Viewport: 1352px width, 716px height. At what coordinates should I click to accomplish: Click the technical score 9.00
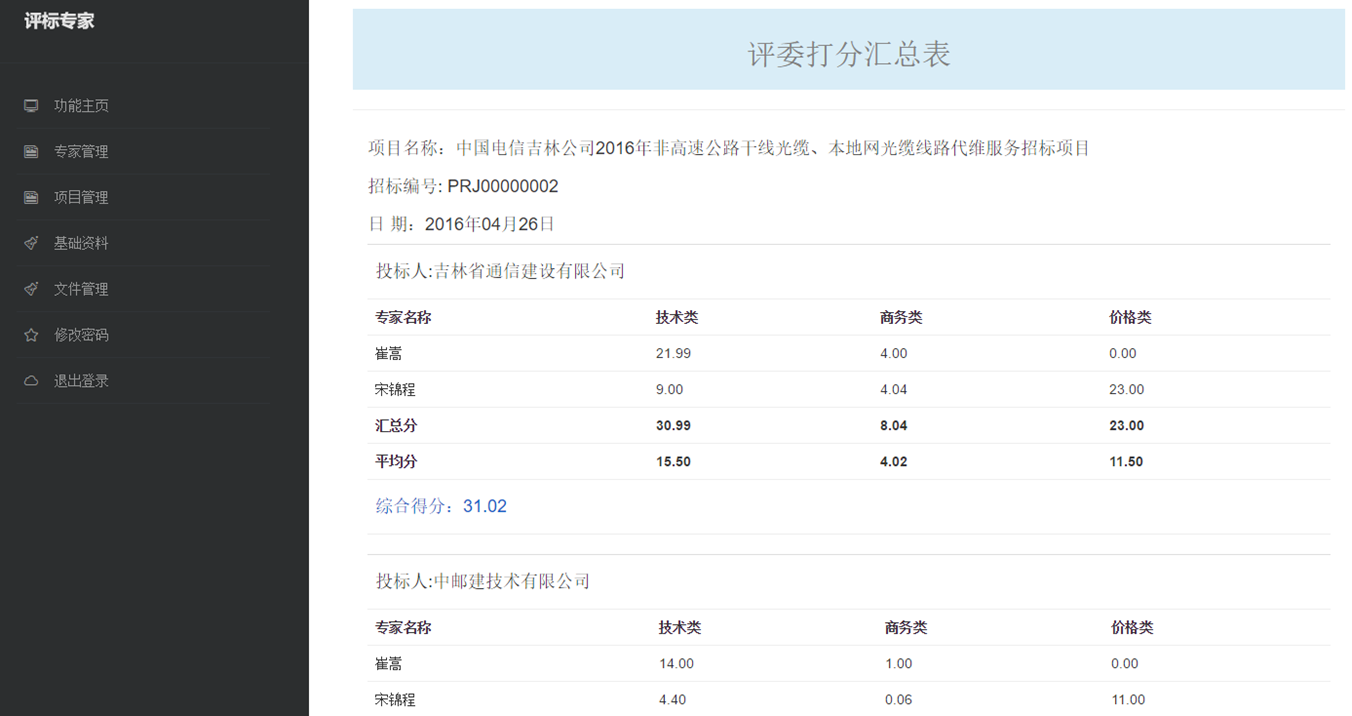click(x=670, y=390)
